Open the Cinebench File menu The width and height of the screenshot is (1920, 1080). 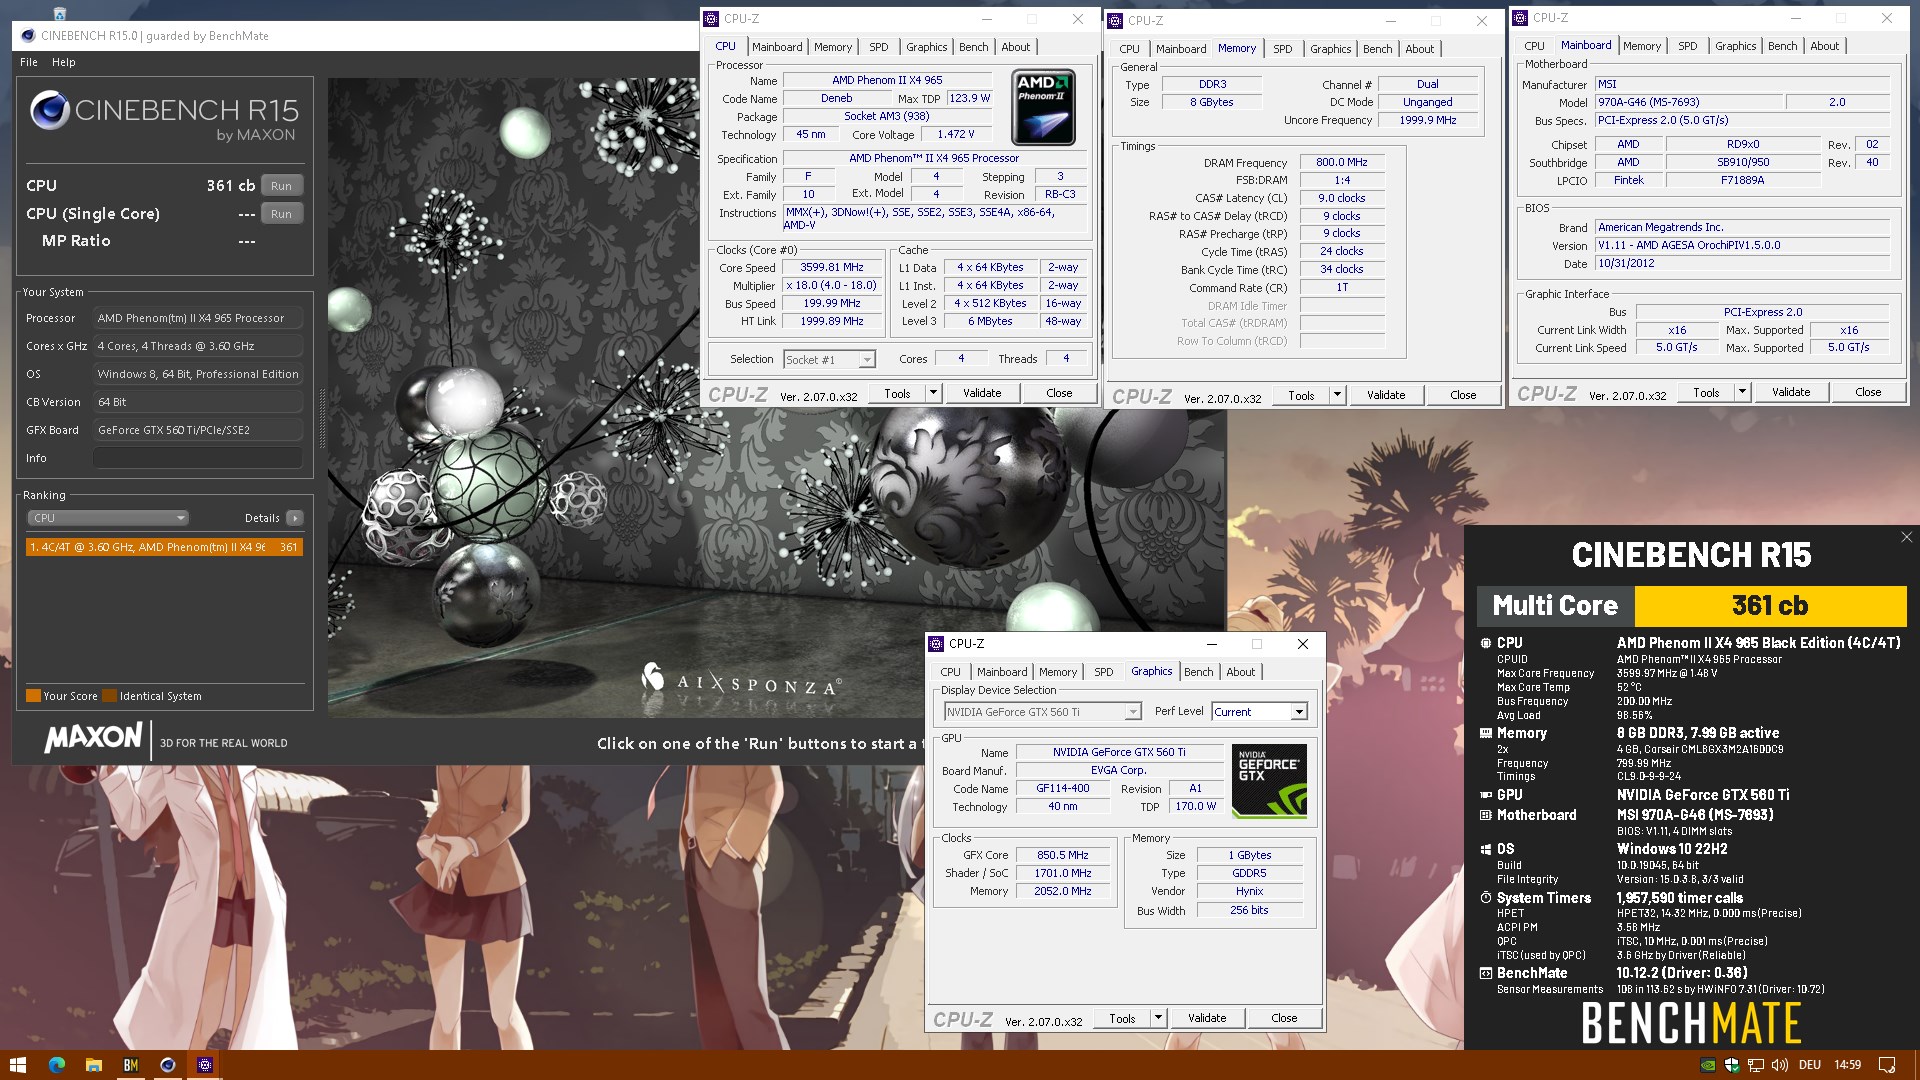[29, 62]
